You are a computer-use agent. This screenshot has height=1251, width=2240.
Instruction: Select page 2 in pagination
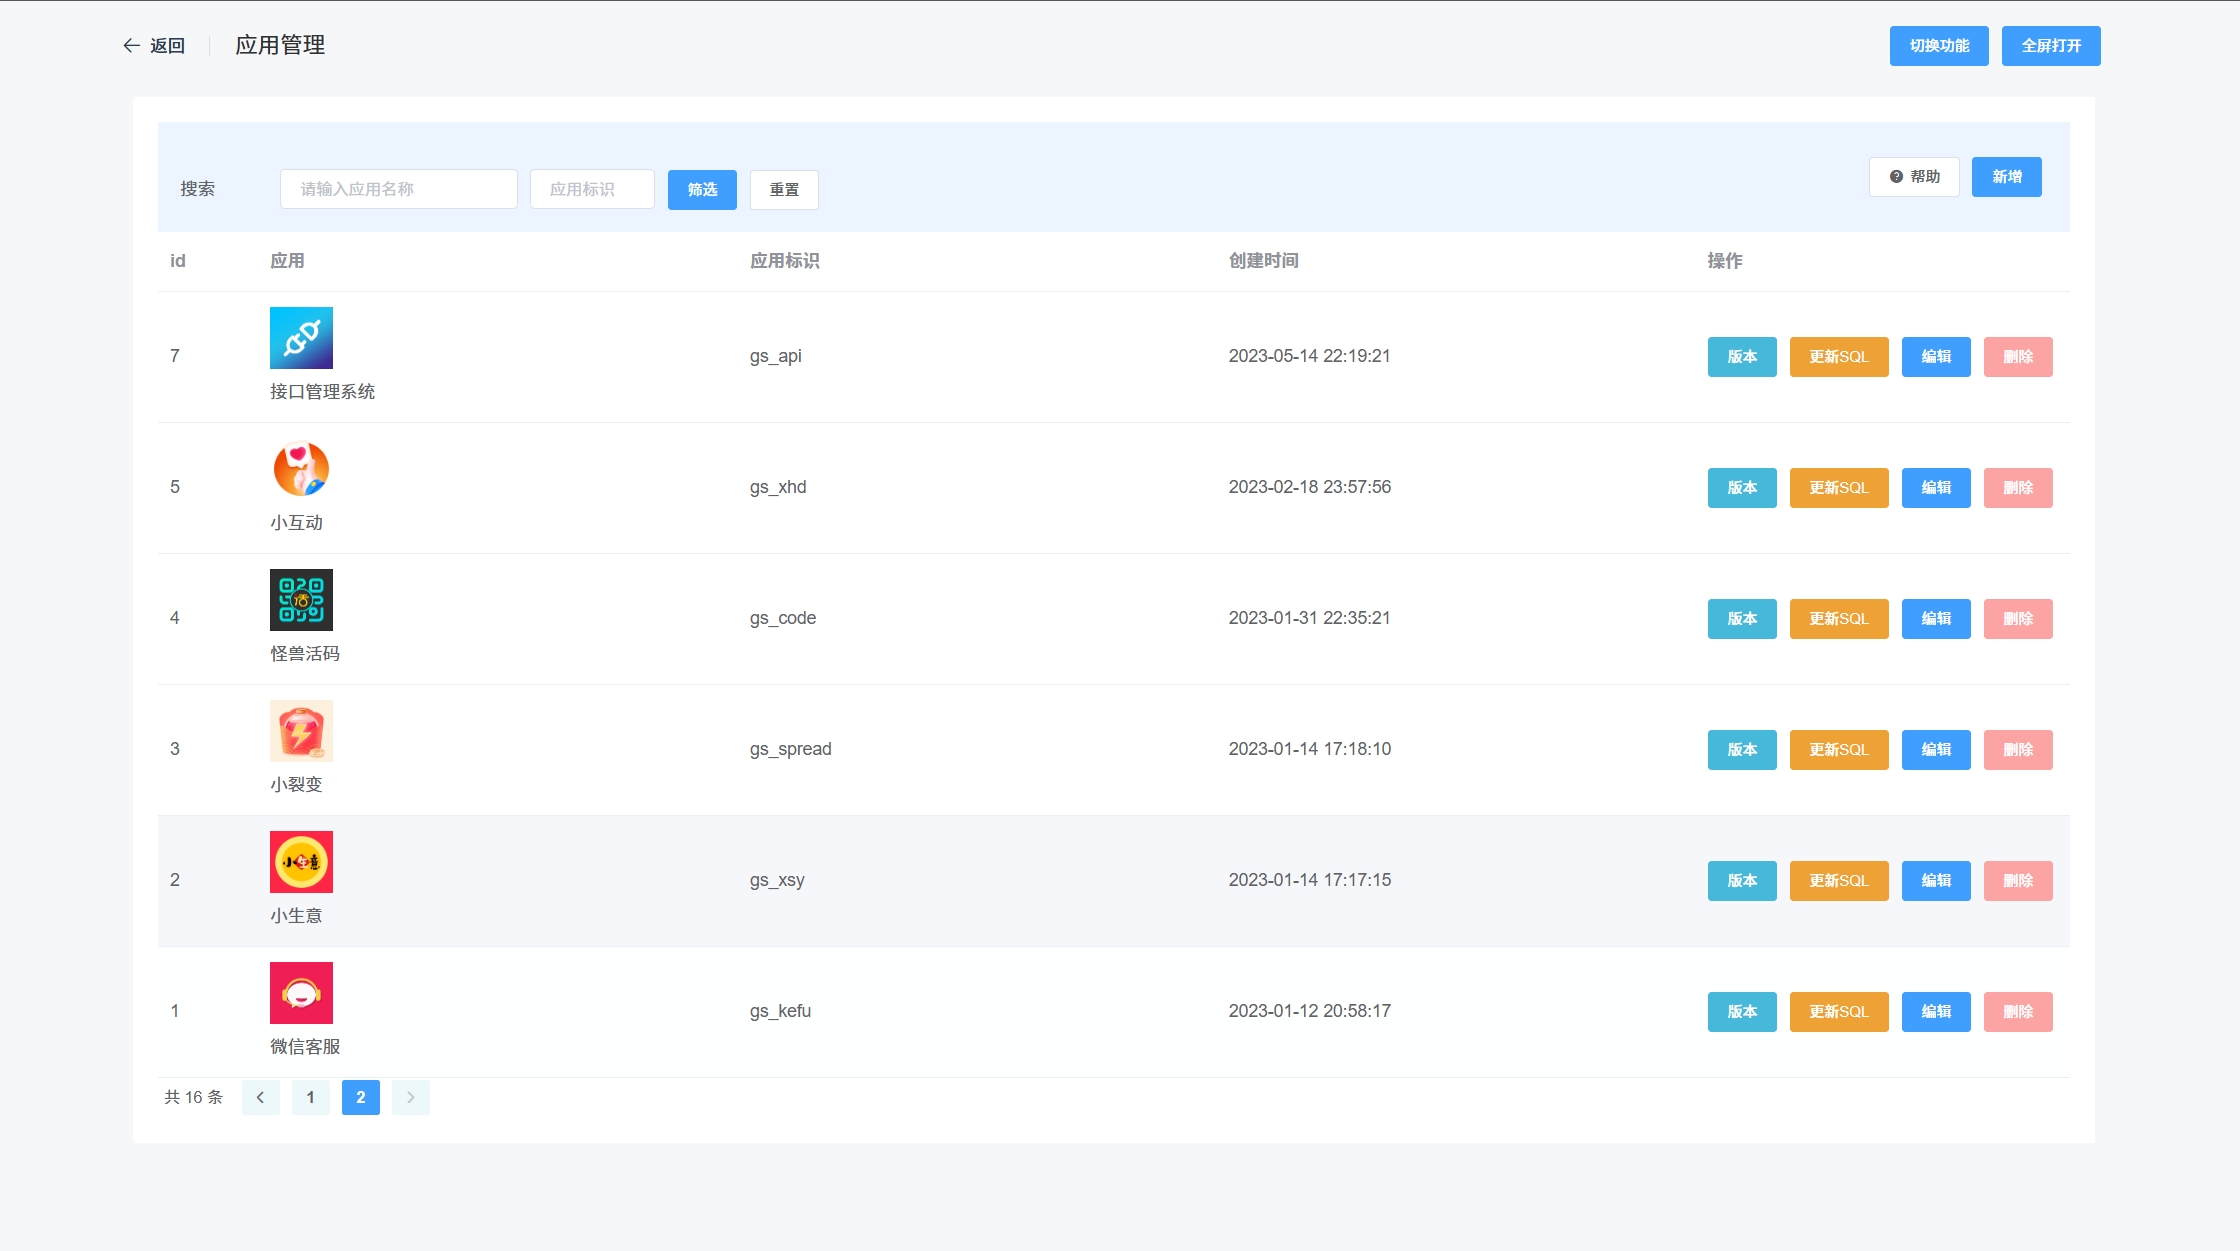(x=360, y=1098)
